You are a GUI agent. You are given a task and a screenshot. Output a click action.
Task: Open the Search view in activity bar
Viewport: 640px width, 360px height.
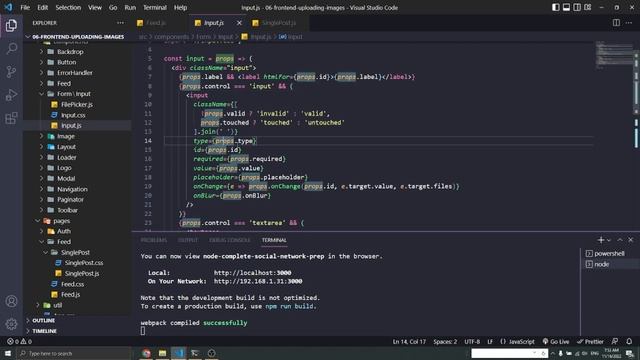point(11,49)
